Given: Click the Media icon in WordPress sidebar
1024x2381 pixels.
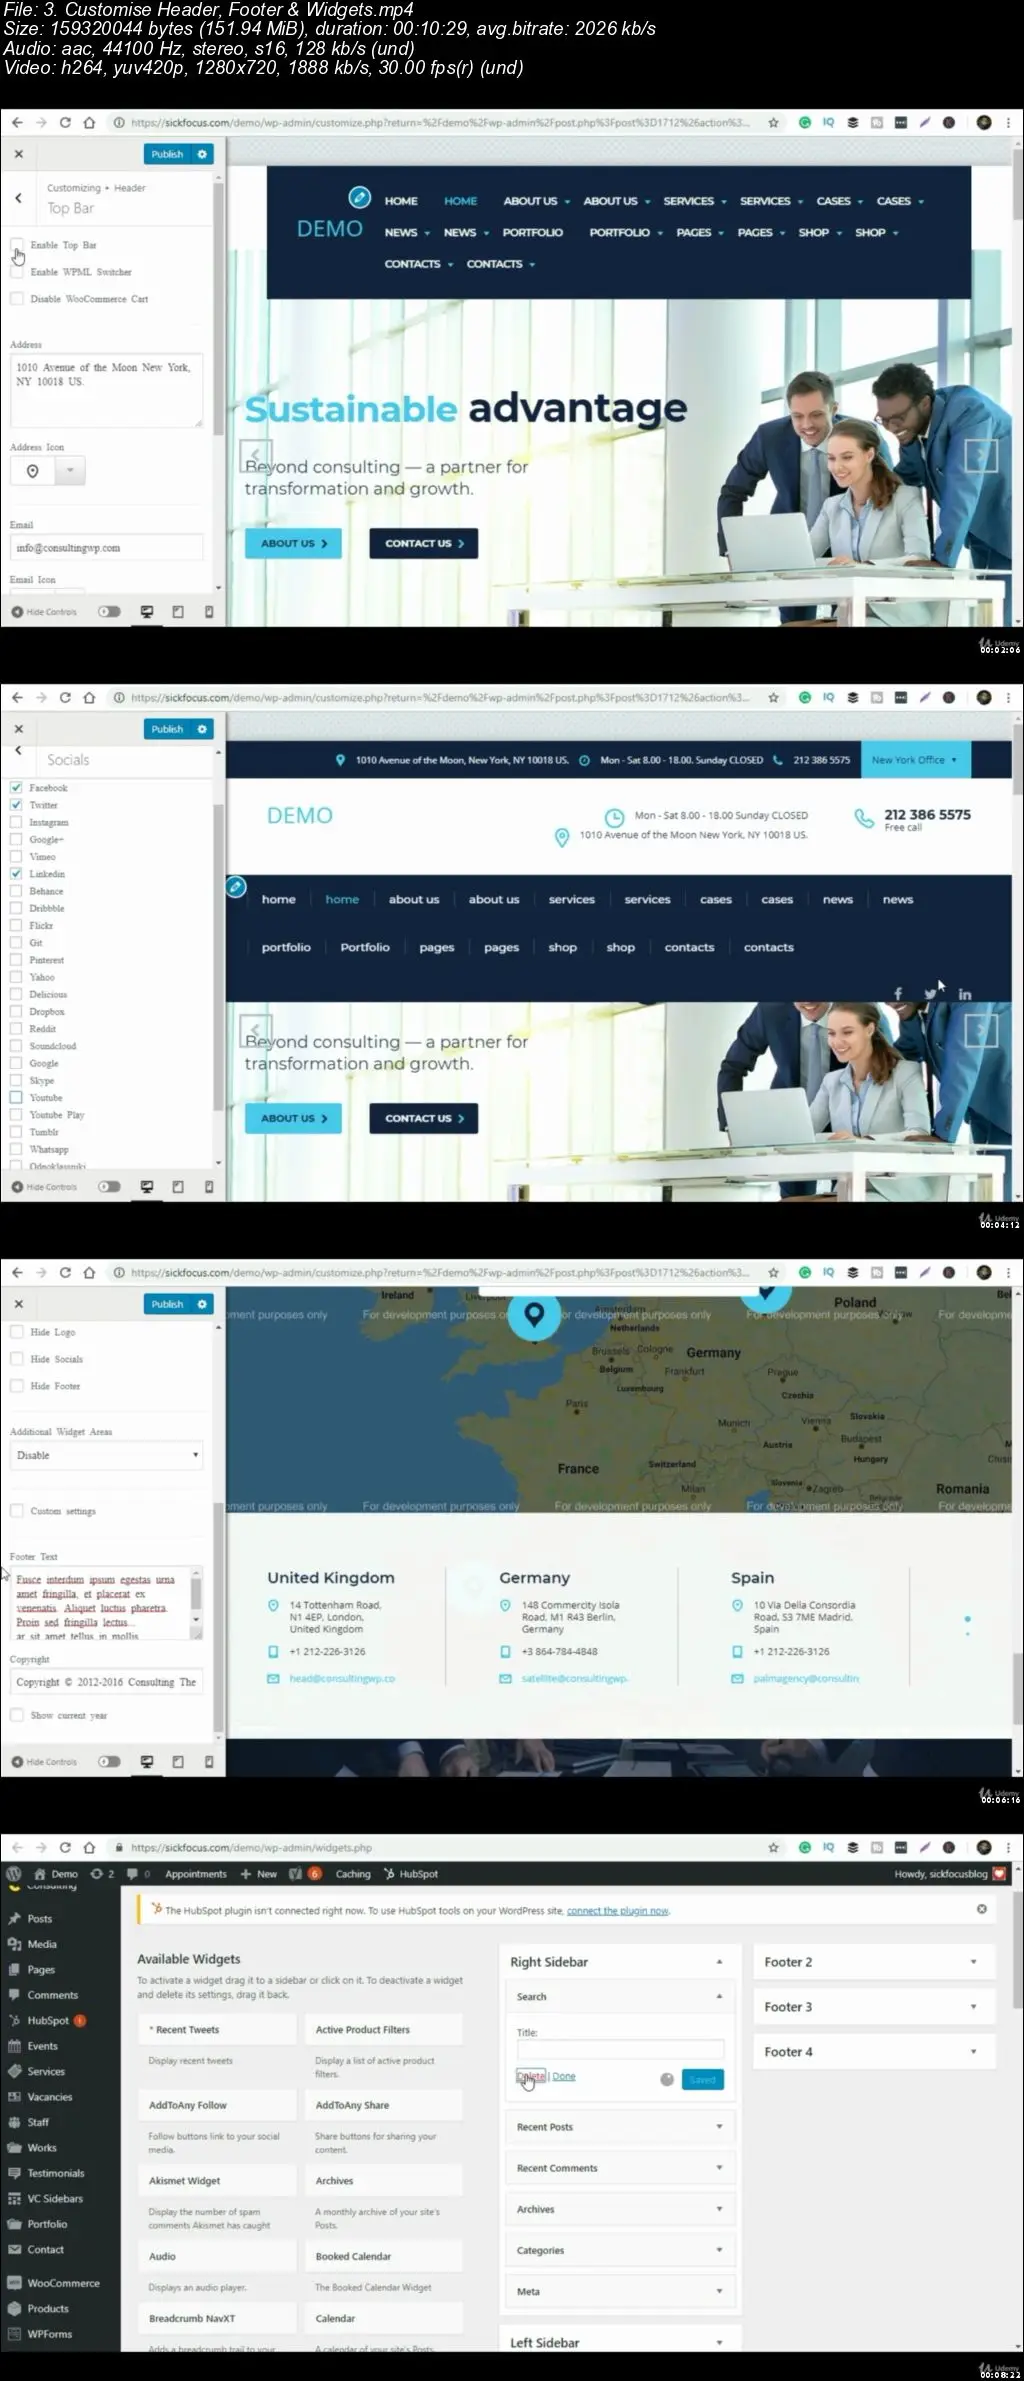Looking at the screenshot, I should coord(14,1944).
